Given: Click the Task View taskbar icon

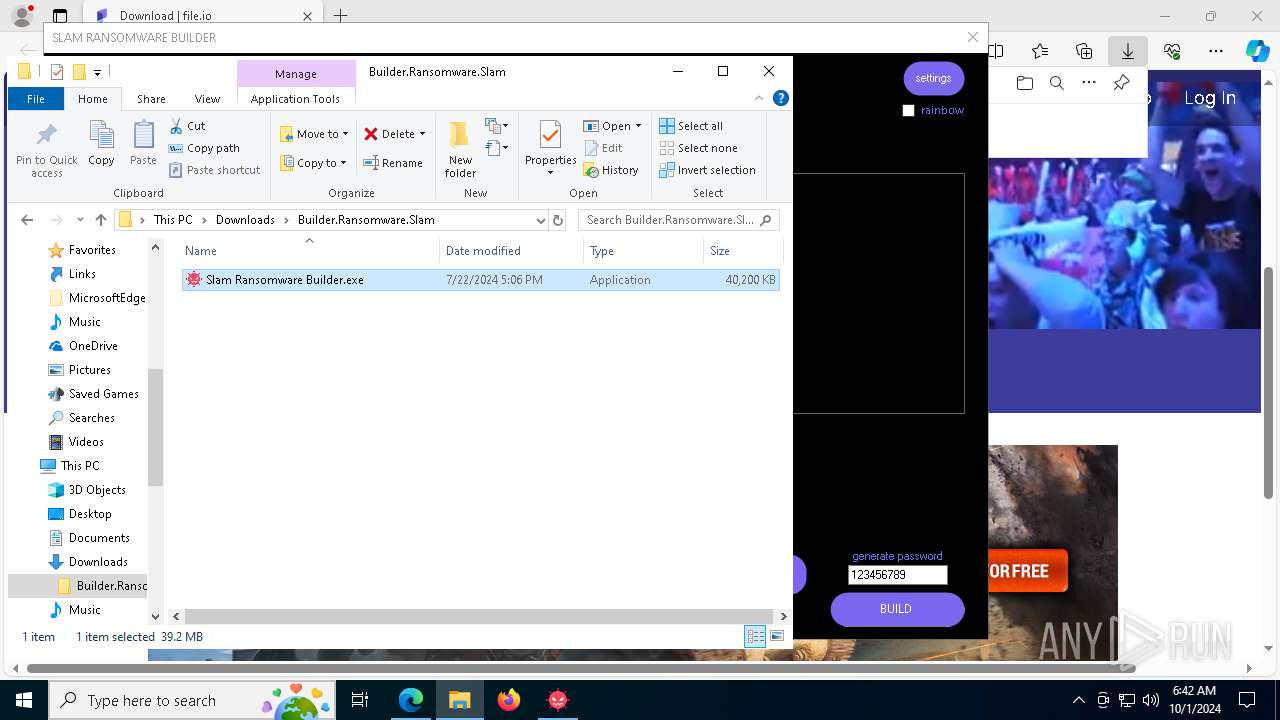Looking at the screenshot, I should pos(360,700).
